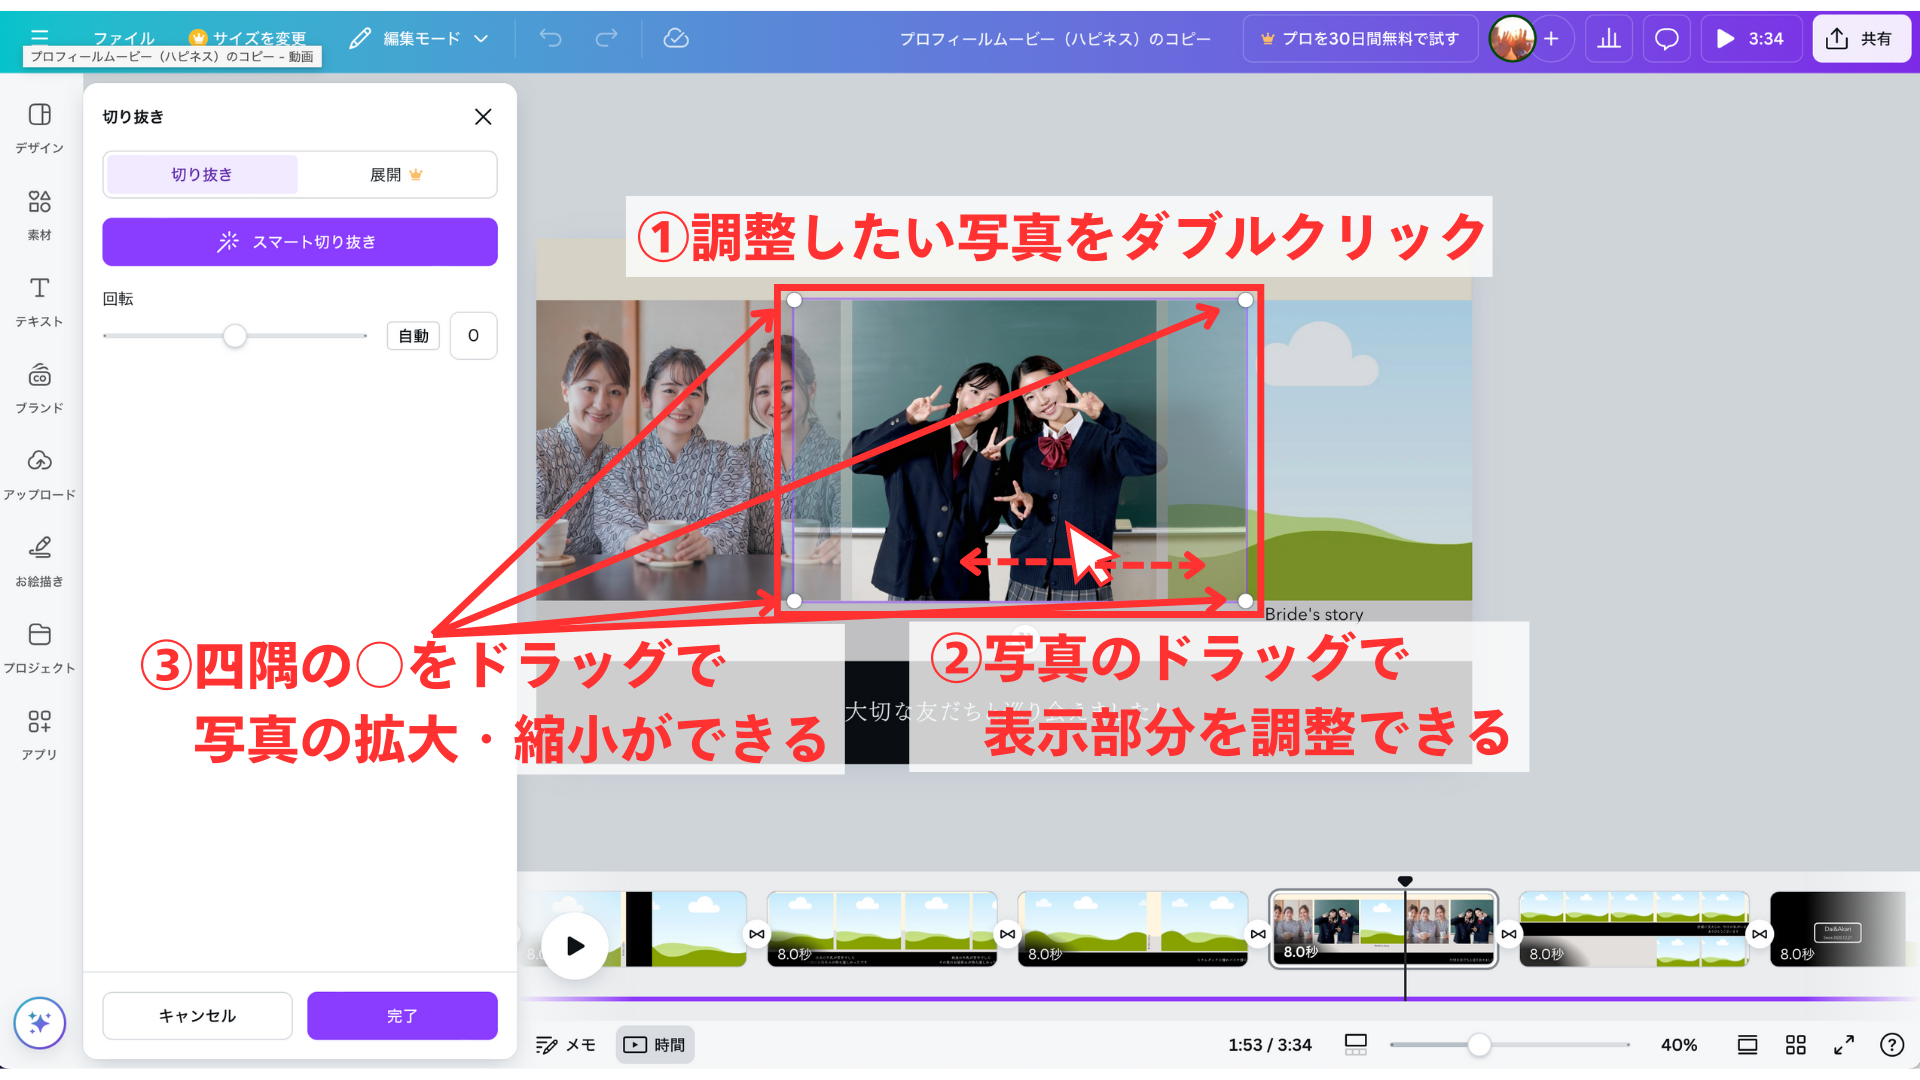Open comments speech bubble
The width and height of the screenshot is (1920, 1080).
pyautogui.click(x=1666, y=39)
